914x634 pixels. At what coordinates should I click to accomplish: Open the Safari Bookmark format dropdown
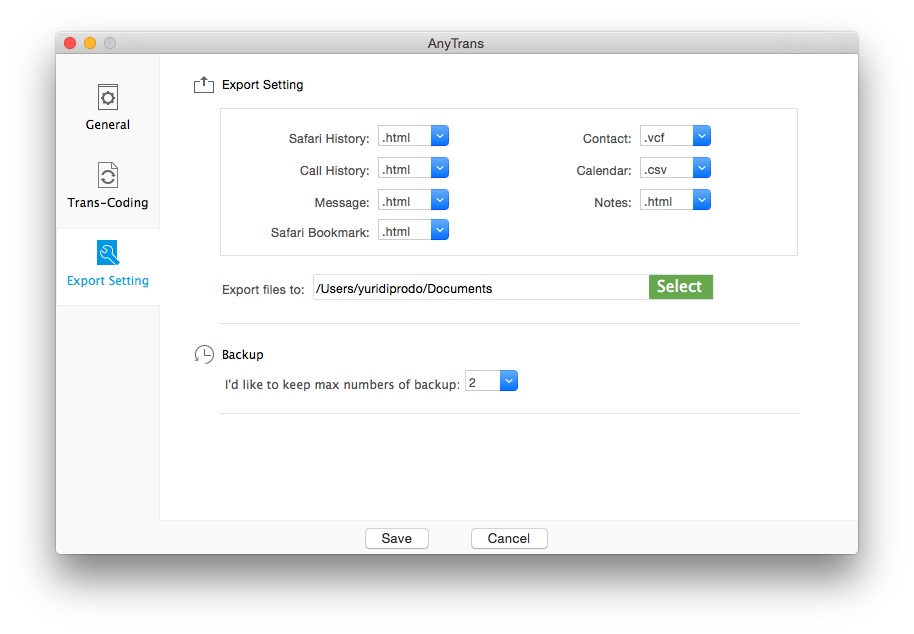coord(413,231)
